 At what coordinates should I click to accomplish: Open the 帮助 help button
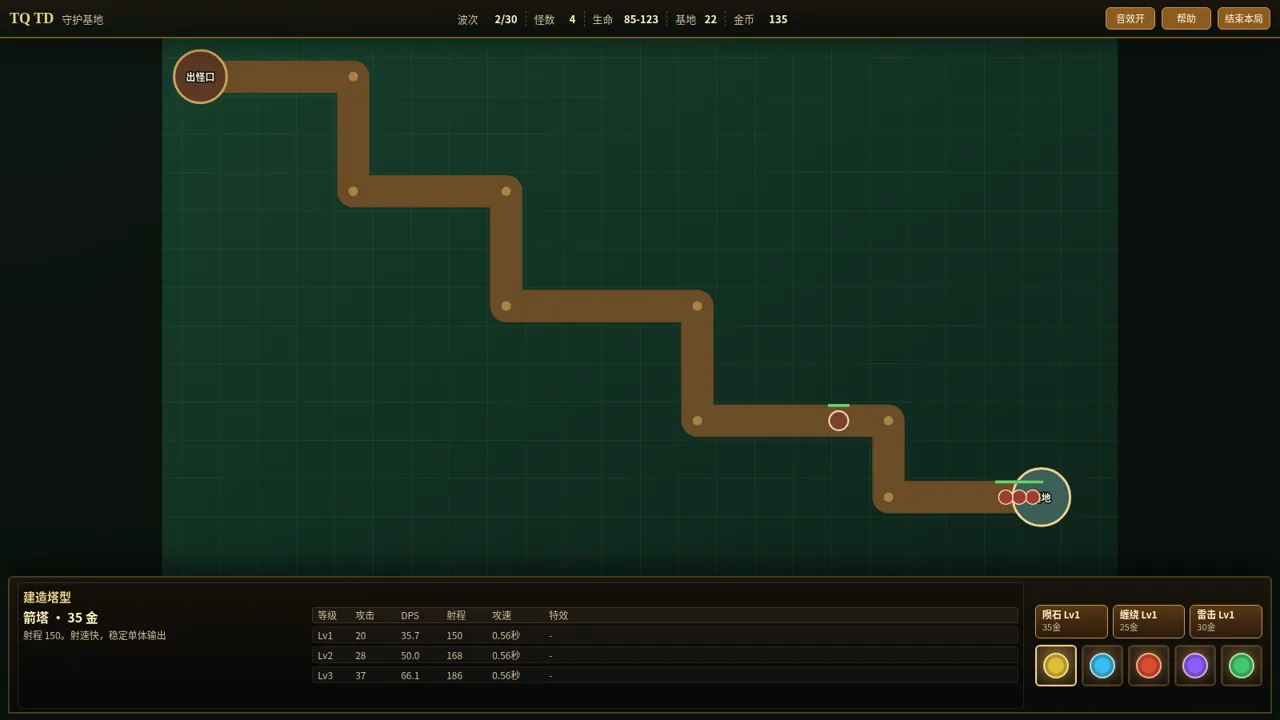(1186, 19)
